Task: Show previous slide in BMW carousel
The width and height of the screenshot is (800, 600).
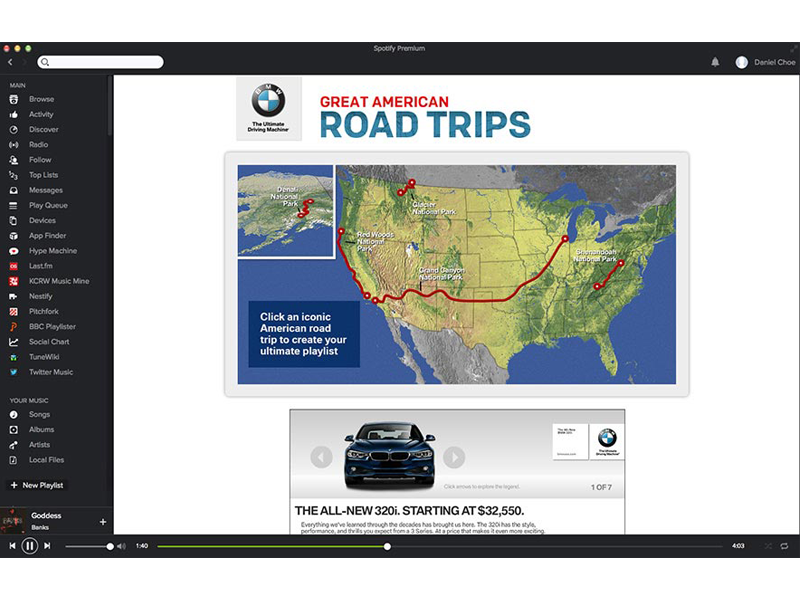Action: (321, 457)
